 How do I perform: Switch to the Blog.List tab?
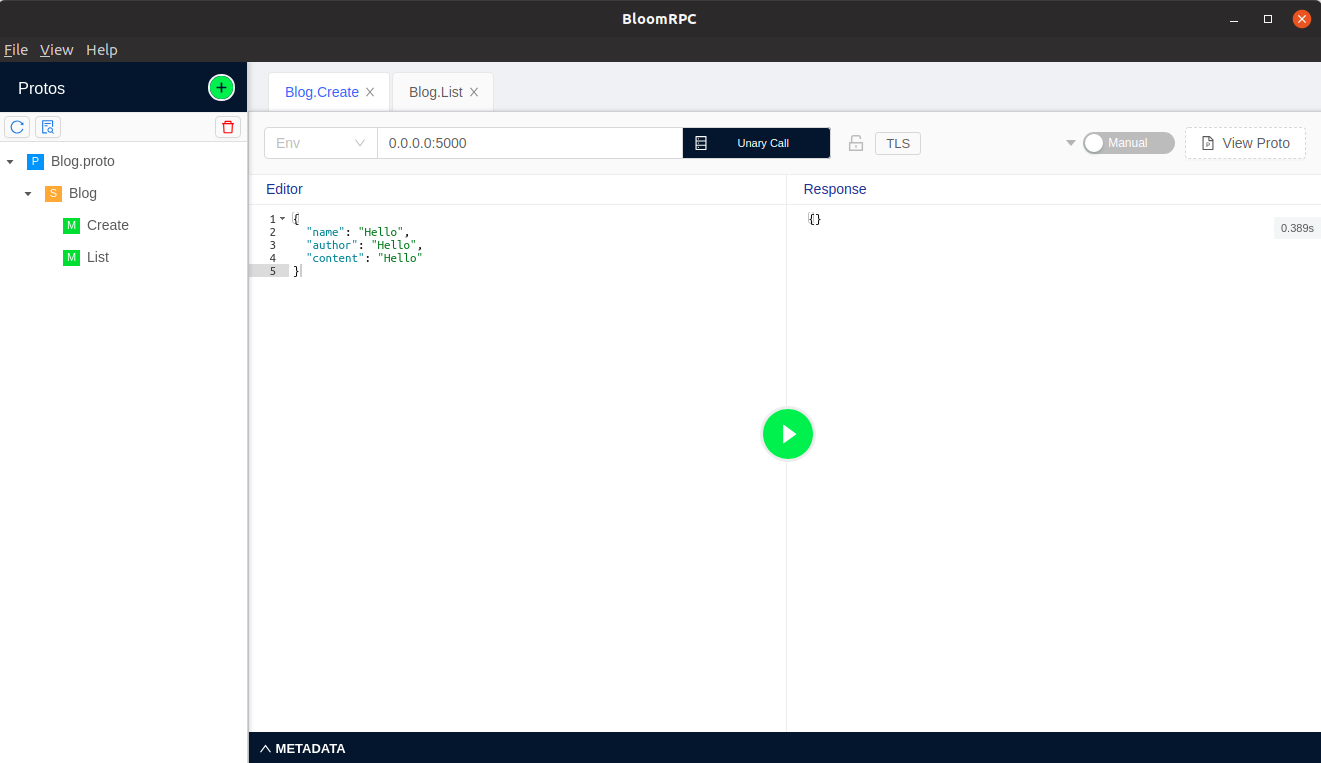point(436,92)
